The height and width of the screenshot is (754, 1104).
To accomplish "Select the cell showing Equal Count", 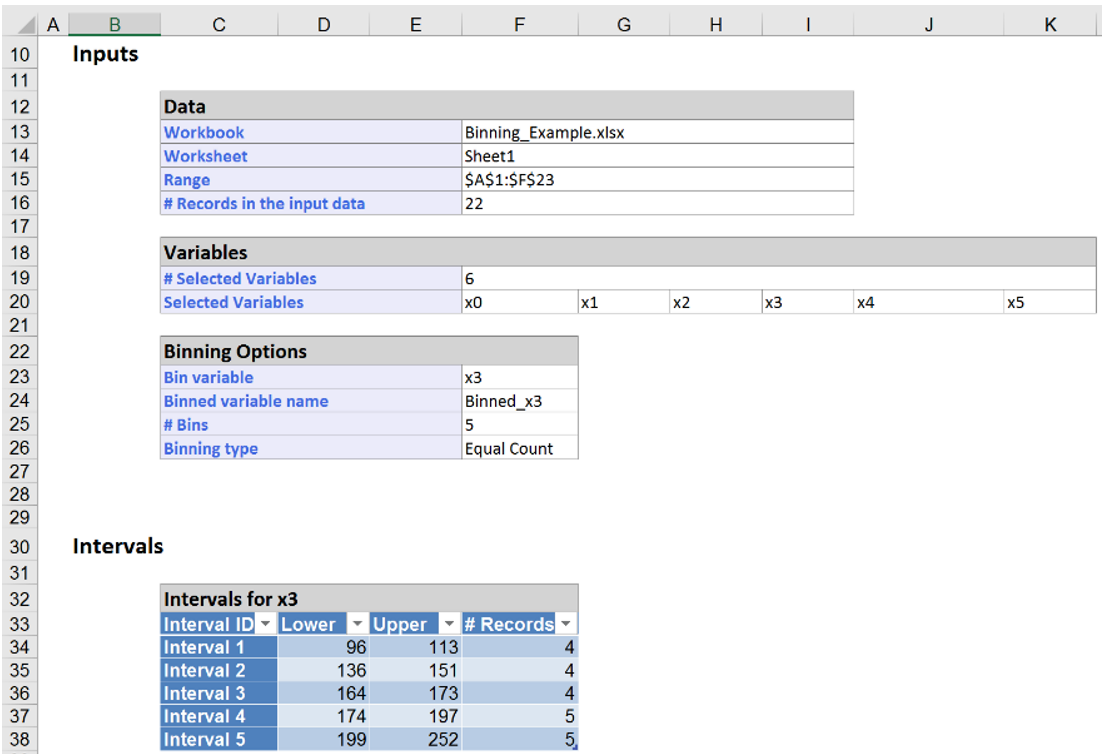I will point(519,448).
